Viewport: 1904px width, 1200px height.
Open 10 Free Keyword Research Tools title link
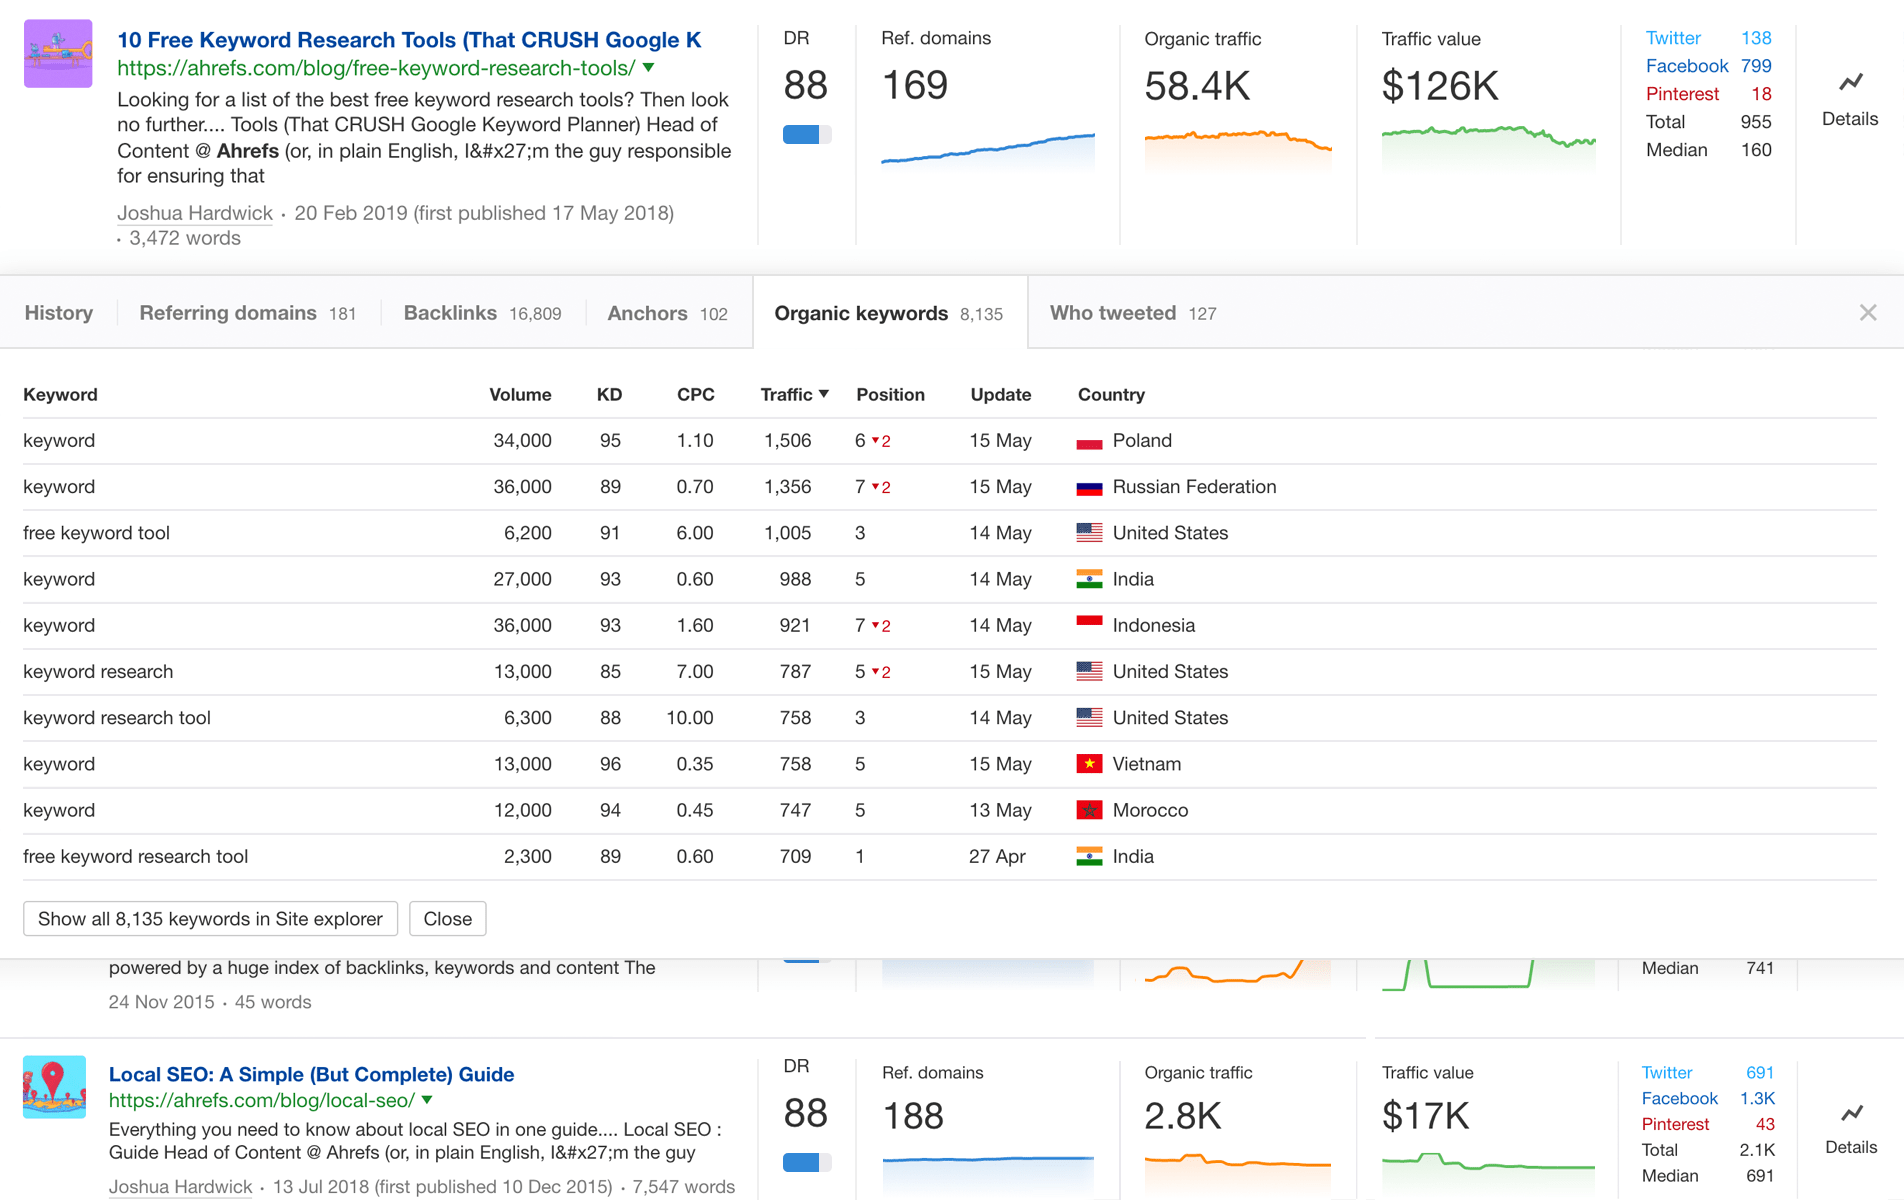(x=409, y=40)
